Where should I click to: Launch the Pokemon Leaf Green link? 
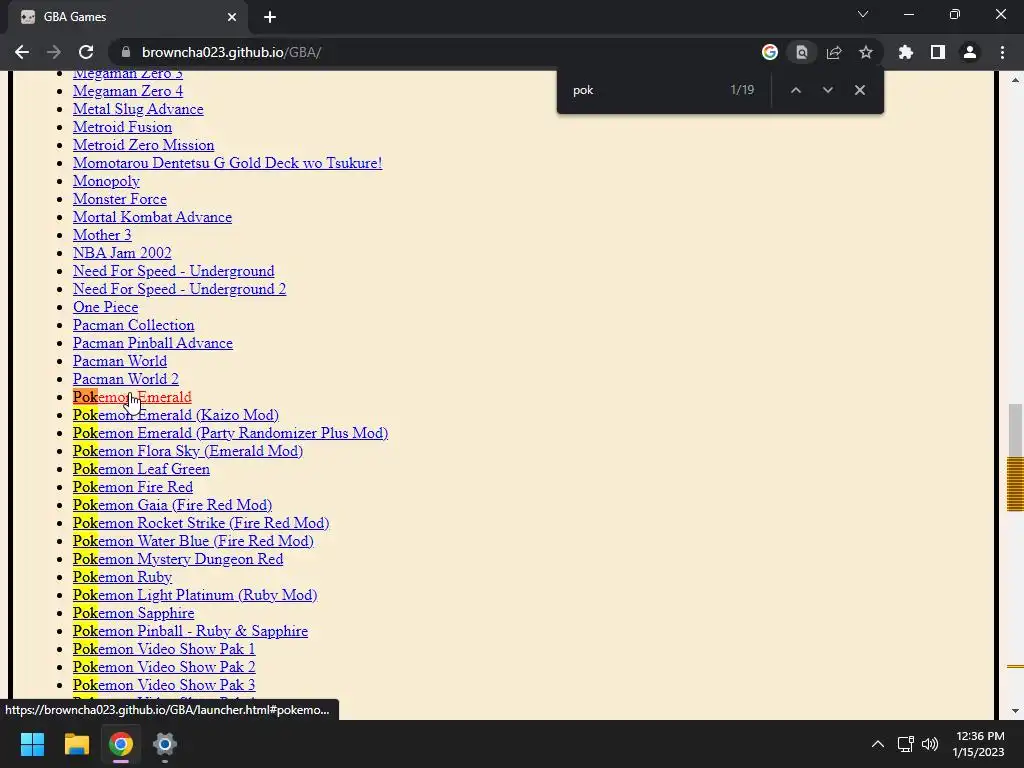[x=141, y=469]
